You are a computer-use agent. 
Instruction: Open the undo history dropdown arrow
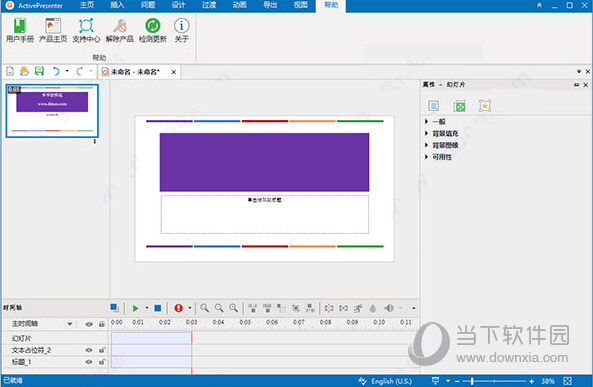point(67,71)
